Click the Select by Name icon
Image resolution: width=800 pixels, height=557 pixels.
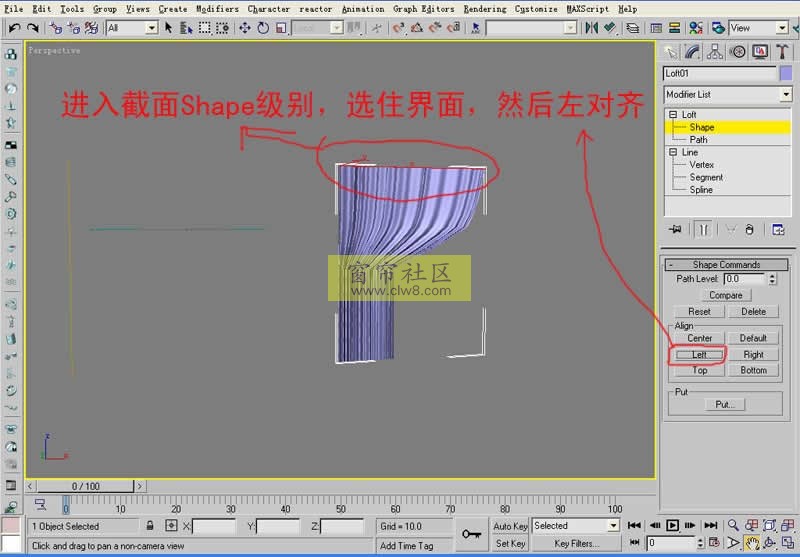click(x=186, y=28)
